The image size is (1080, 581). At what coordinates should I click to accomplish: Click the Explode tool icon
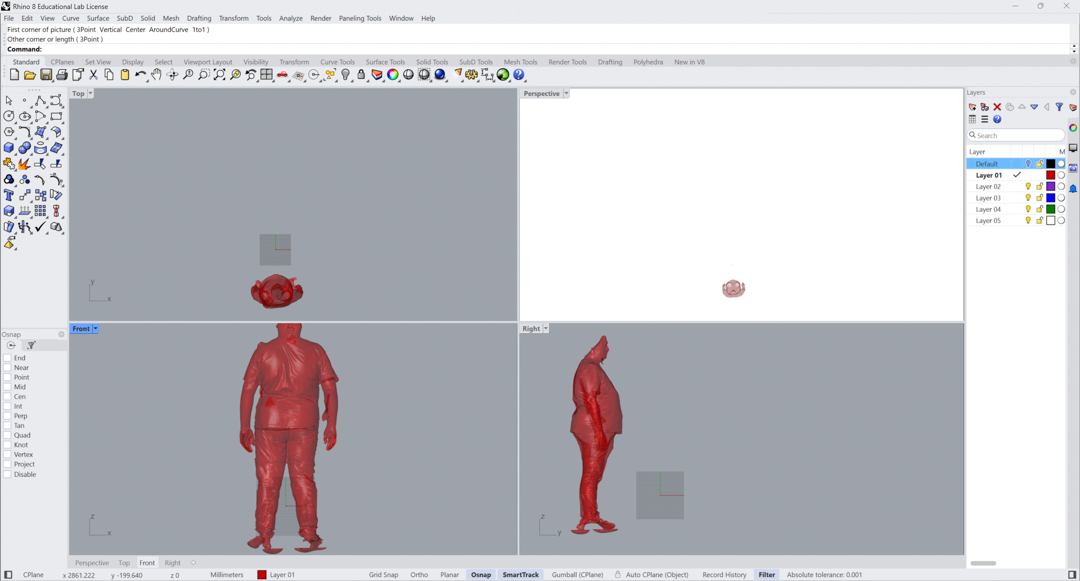[24, 164]
